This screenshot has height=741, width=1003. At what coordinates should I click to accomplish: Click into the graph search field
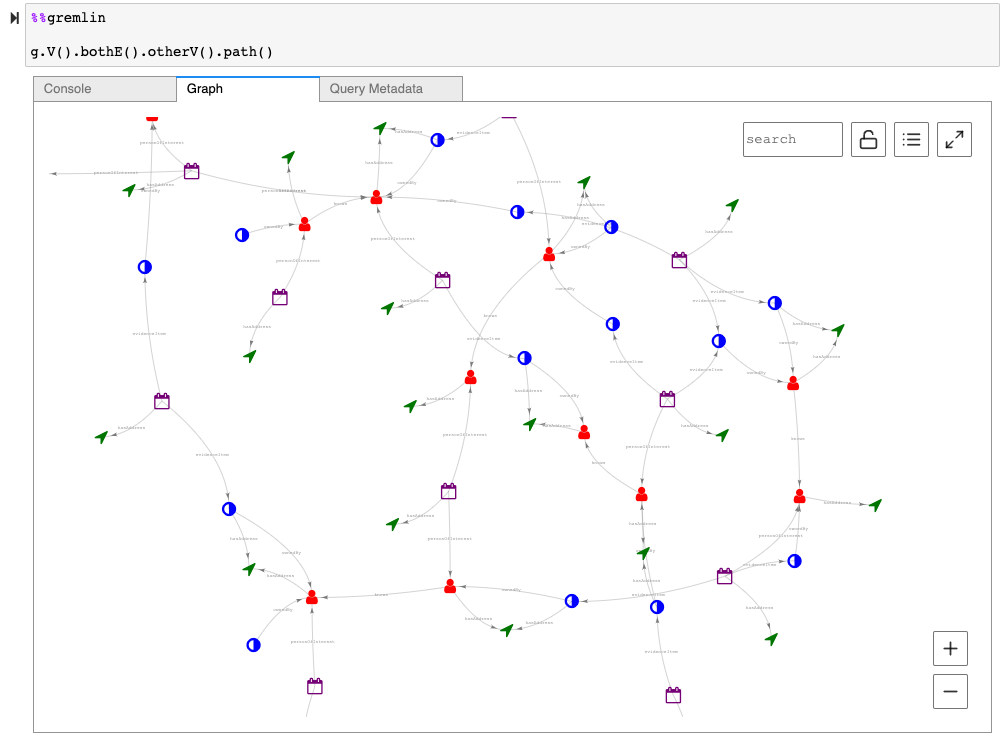(x=792, y=139)
